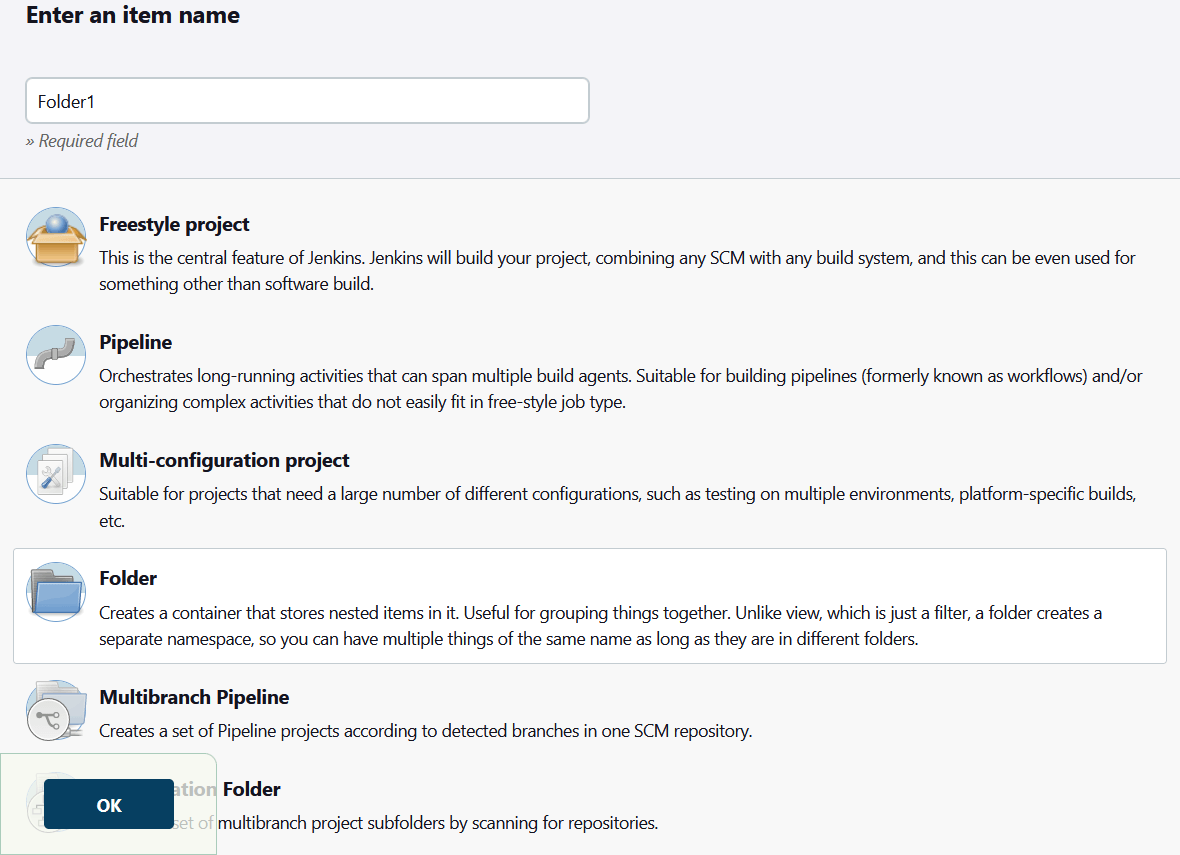
Task: Click the 'Multibranch Pipeline' heading text
Action: (x=194, y=697)
